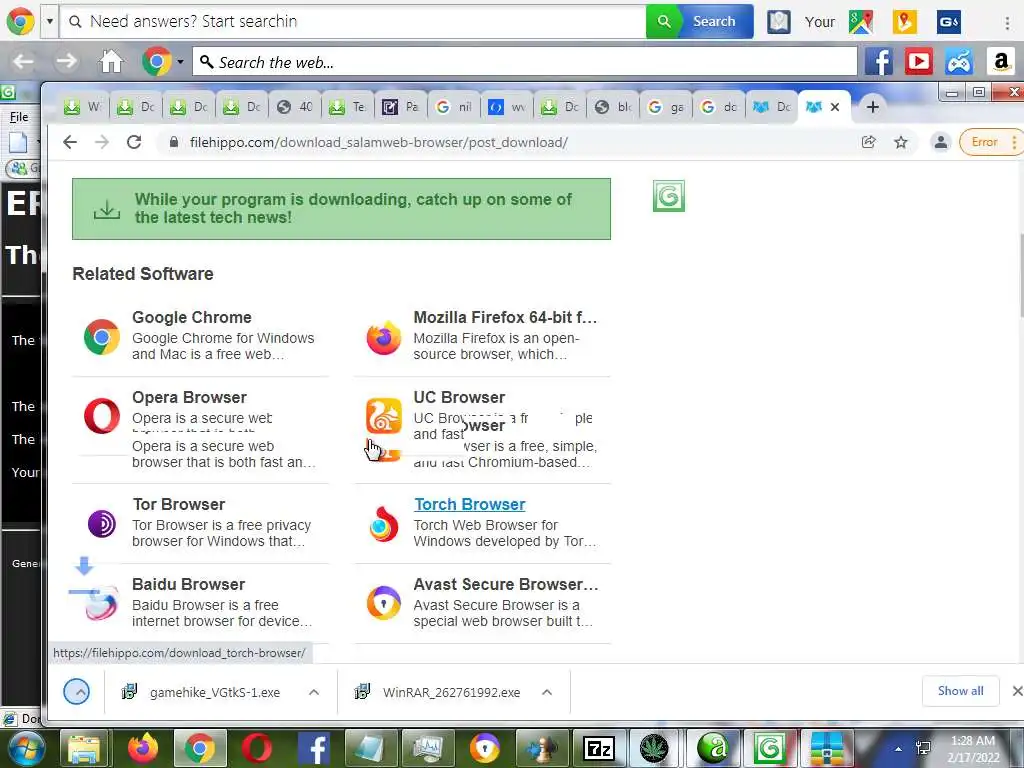Go back in the front browser window
Screen dimensions: 1024x768
pos(70,142)
